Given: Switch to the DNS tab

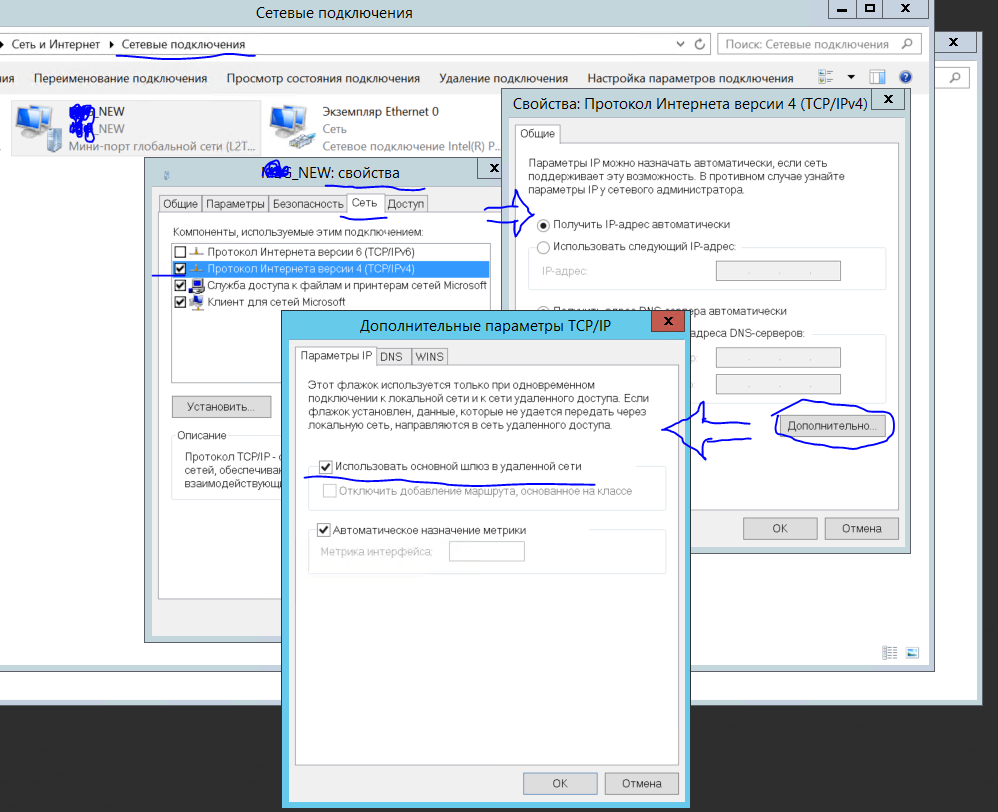Looking at the screenshot, I should coord(391,357).
